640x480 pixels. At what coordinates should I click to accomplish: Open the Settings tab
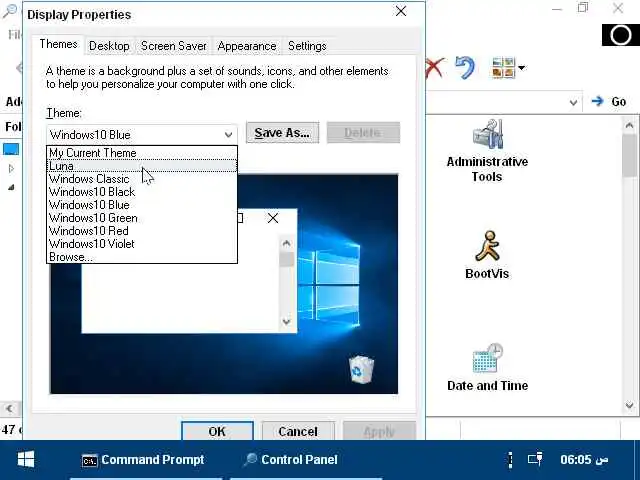coord(307,46)
